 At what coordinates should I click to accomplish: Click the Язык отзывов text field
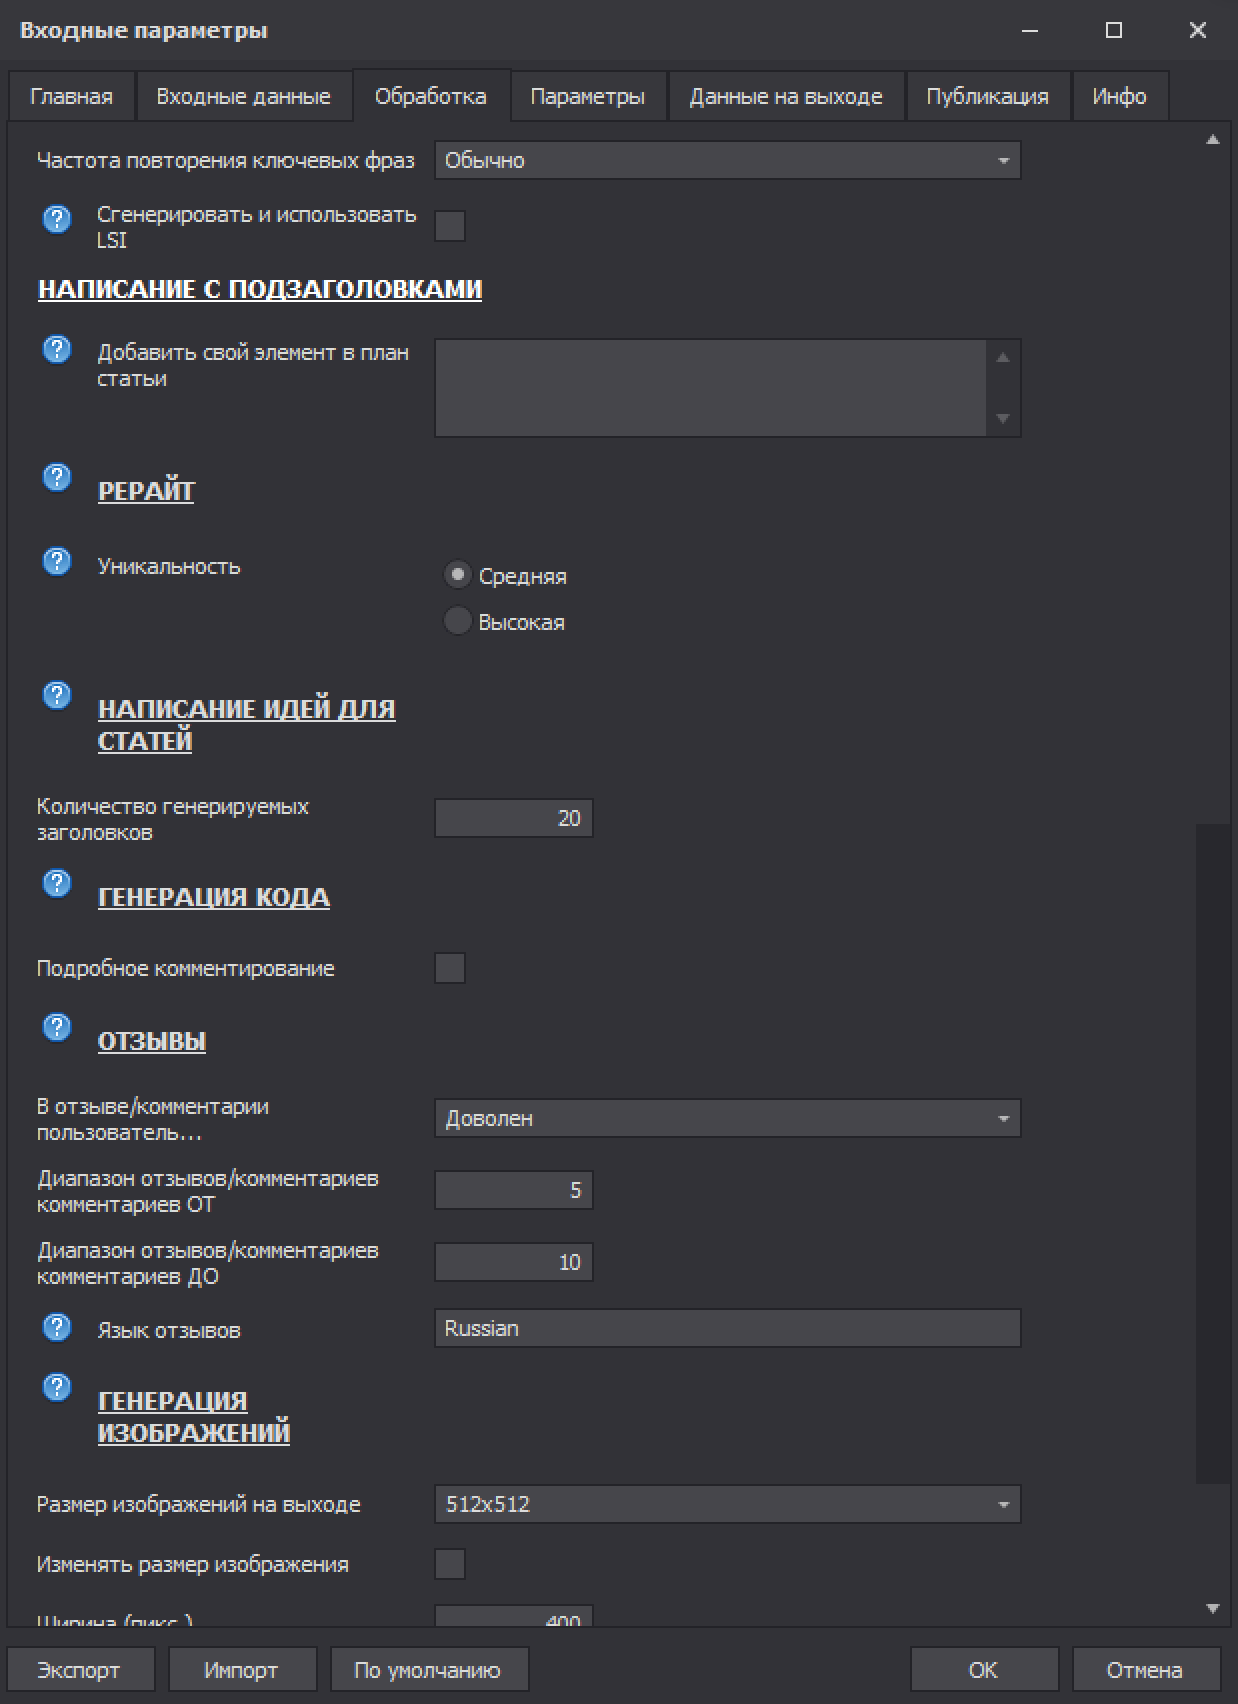pos(727,1328)
